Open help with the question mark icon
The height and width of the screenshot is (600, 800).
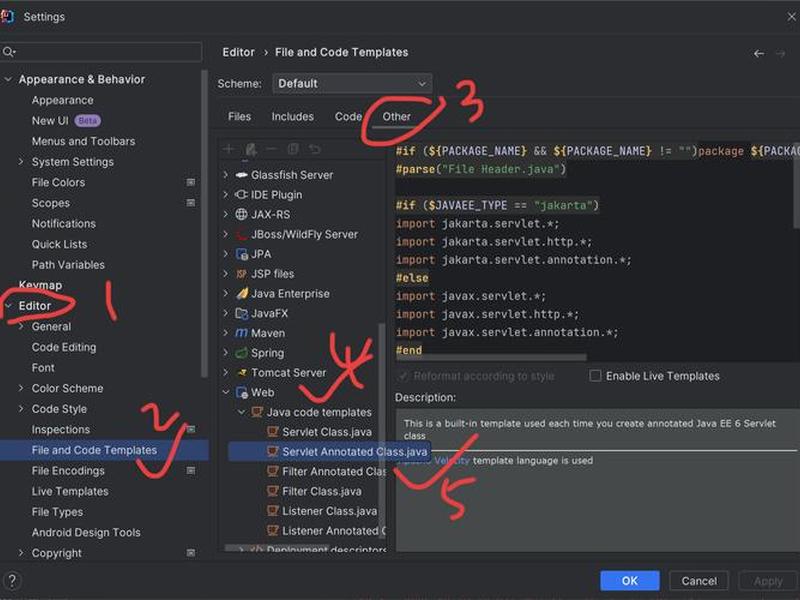click(12, 580)
